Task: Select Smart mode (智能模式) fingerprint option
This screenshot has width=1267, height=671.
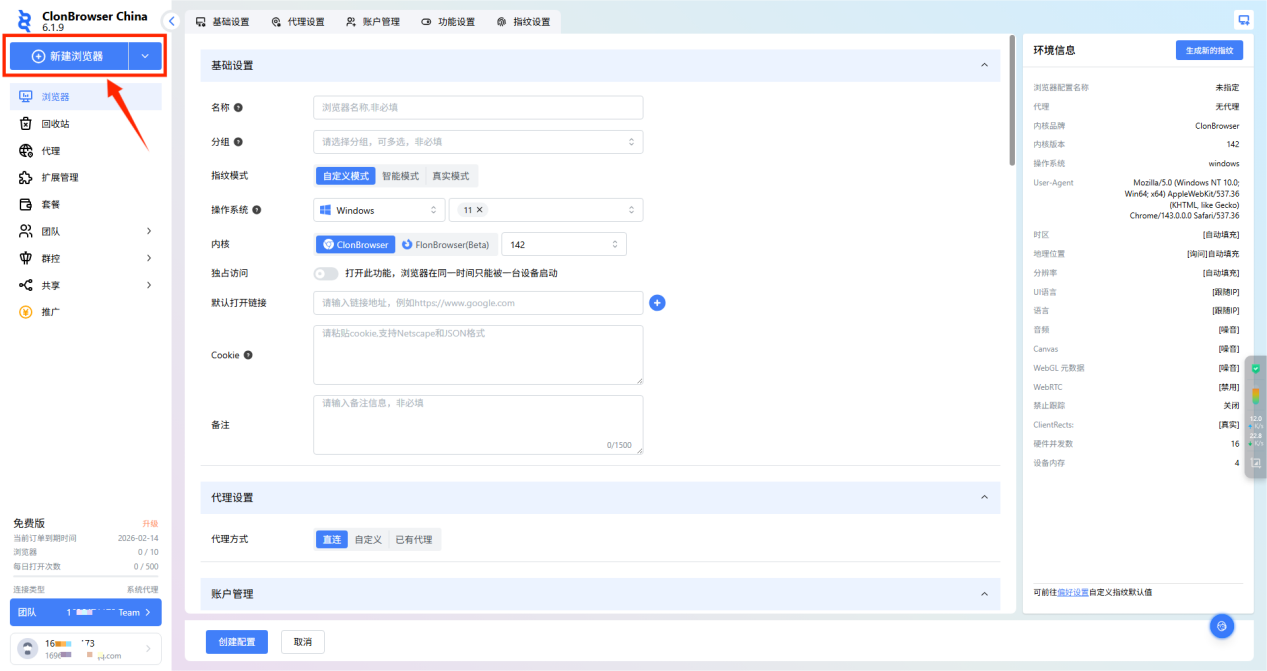Action: (400, 176)
